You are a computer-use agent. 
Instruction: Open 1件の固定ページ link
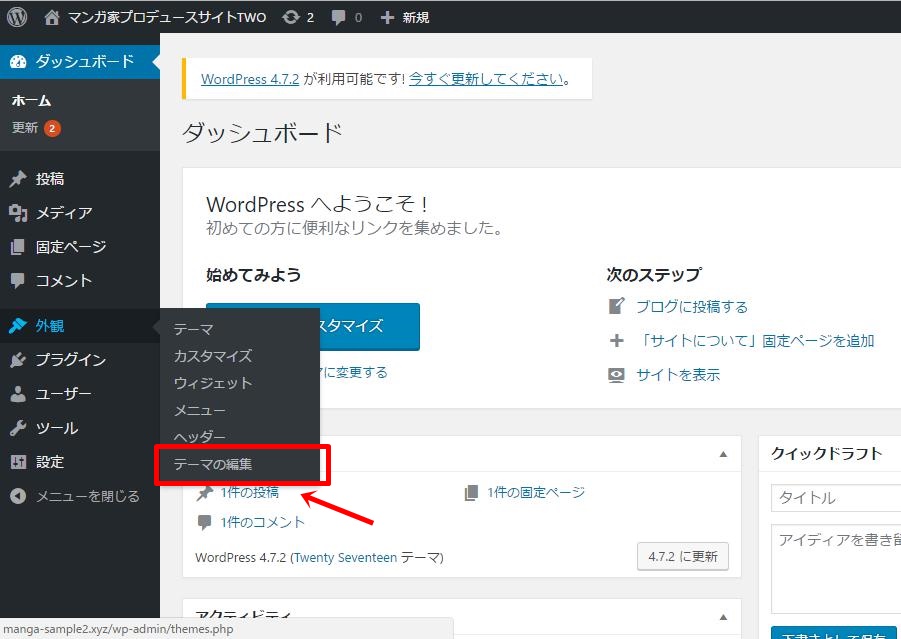[x=536, y=492]
